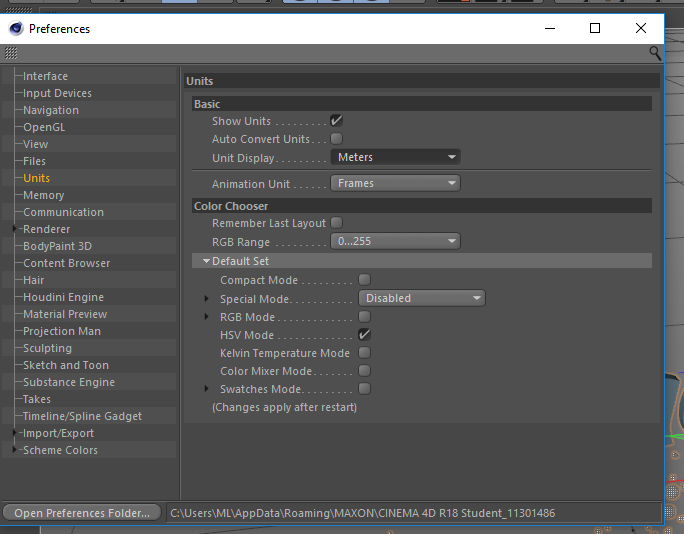
Task: Select Scheme Colors category label
Action: pos(60,450)
